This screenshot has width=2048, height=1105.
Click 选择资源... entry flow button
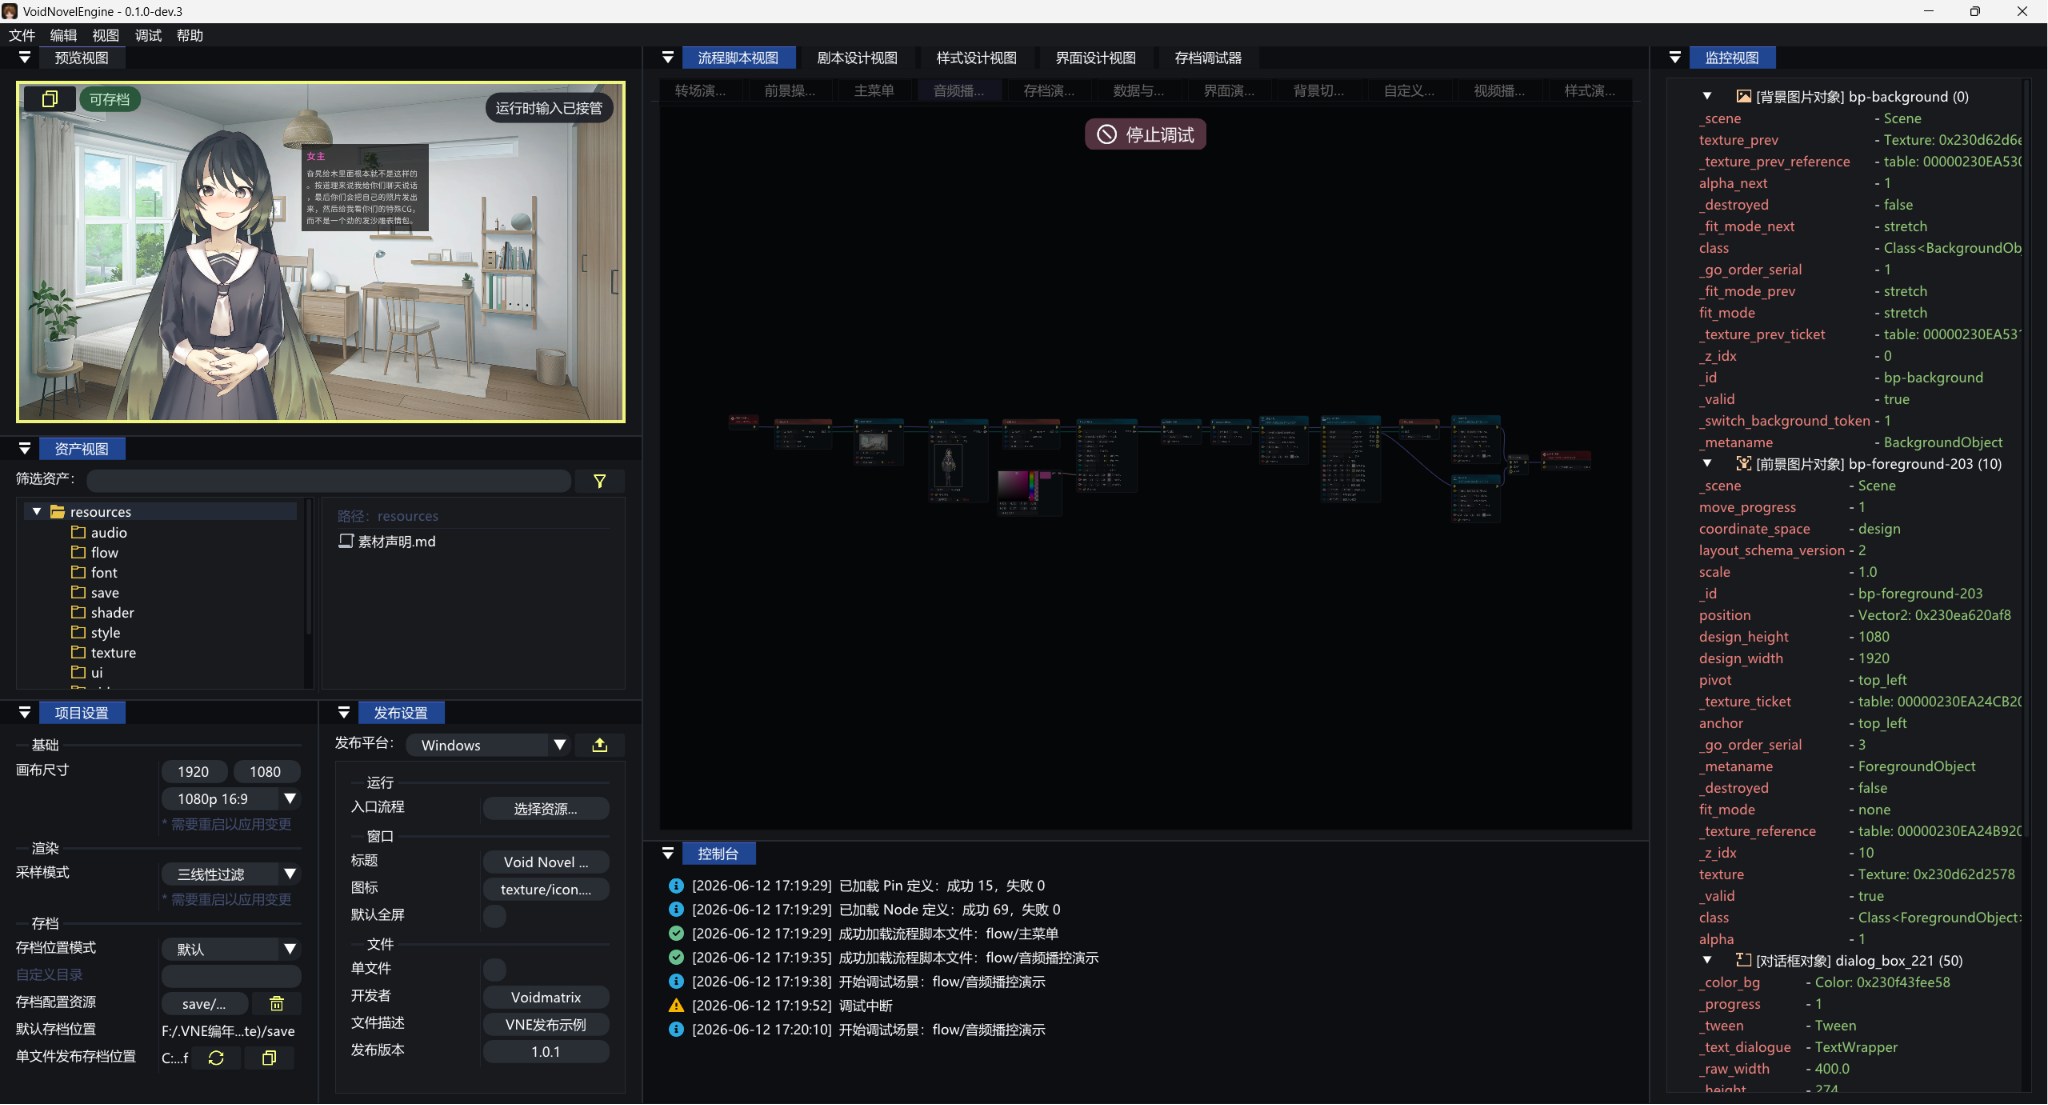[546, 809]
